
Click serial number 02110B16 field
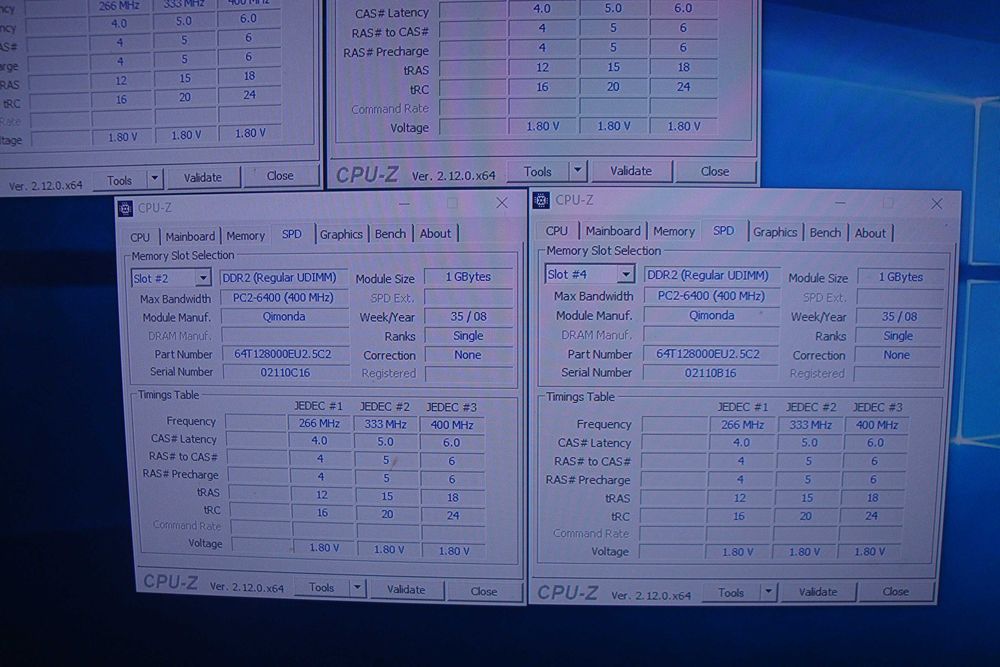[710, 372]
